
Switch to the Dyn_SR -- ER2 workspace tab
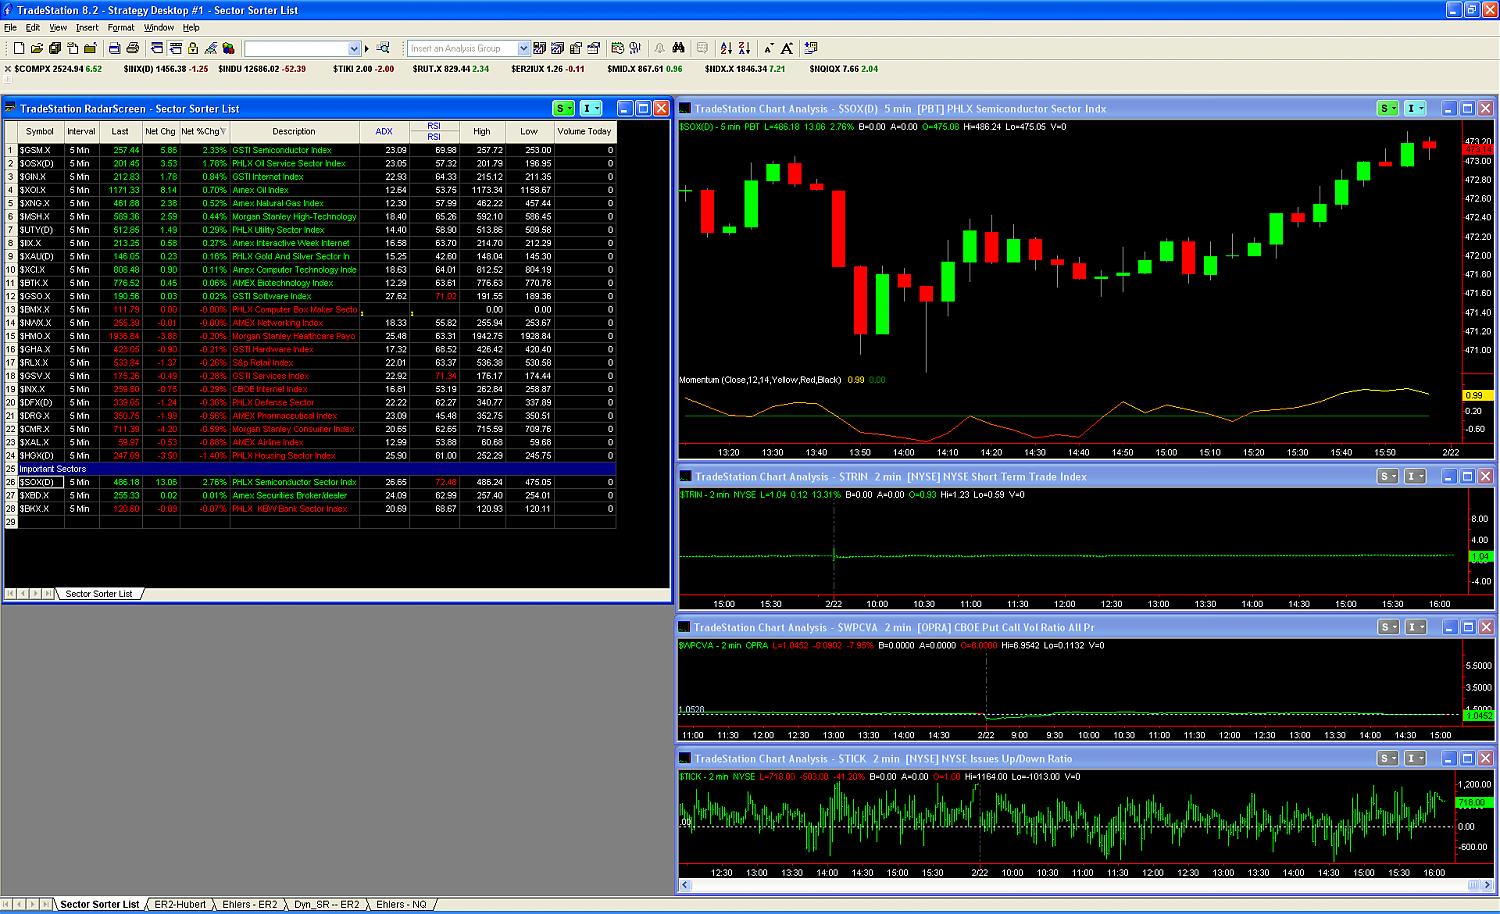[326, 904]
